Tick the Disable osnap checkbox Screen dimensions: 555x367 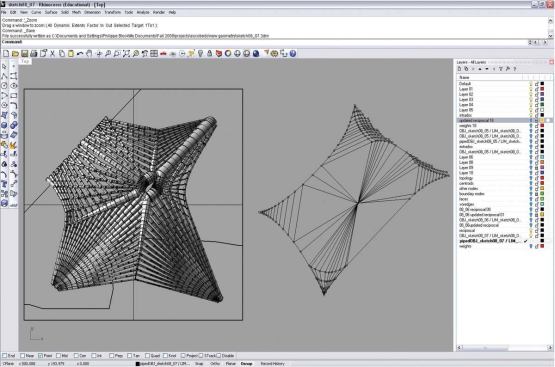(x=218, y=356)
